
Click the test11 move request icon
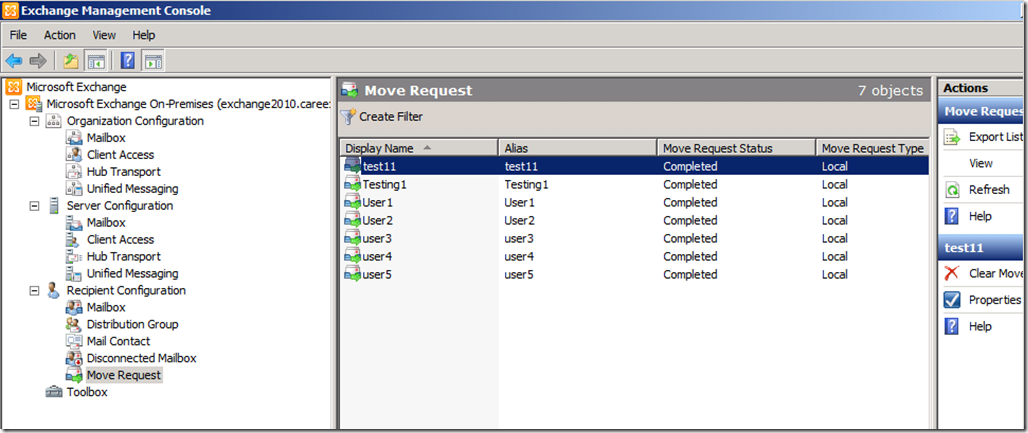[353, 166]
